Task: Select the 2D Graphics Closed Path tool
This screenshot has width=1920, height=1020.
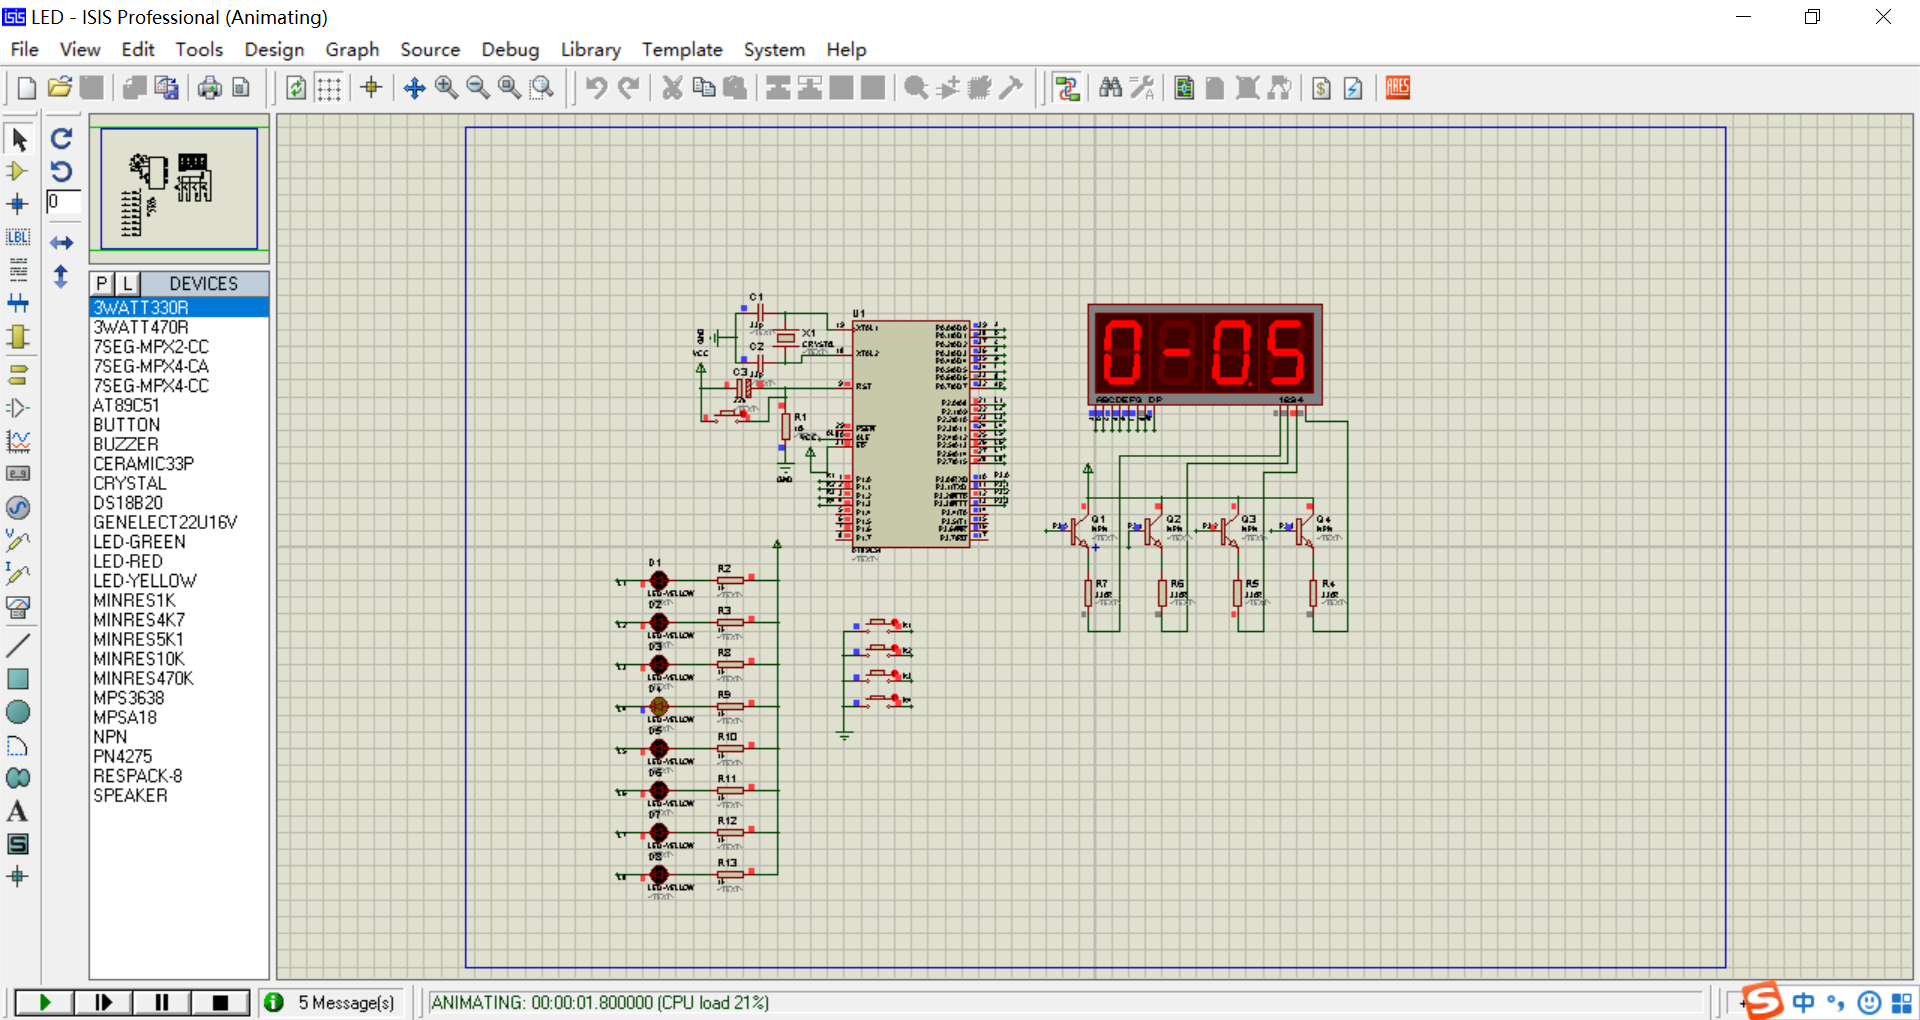Action: coord(18,778)
